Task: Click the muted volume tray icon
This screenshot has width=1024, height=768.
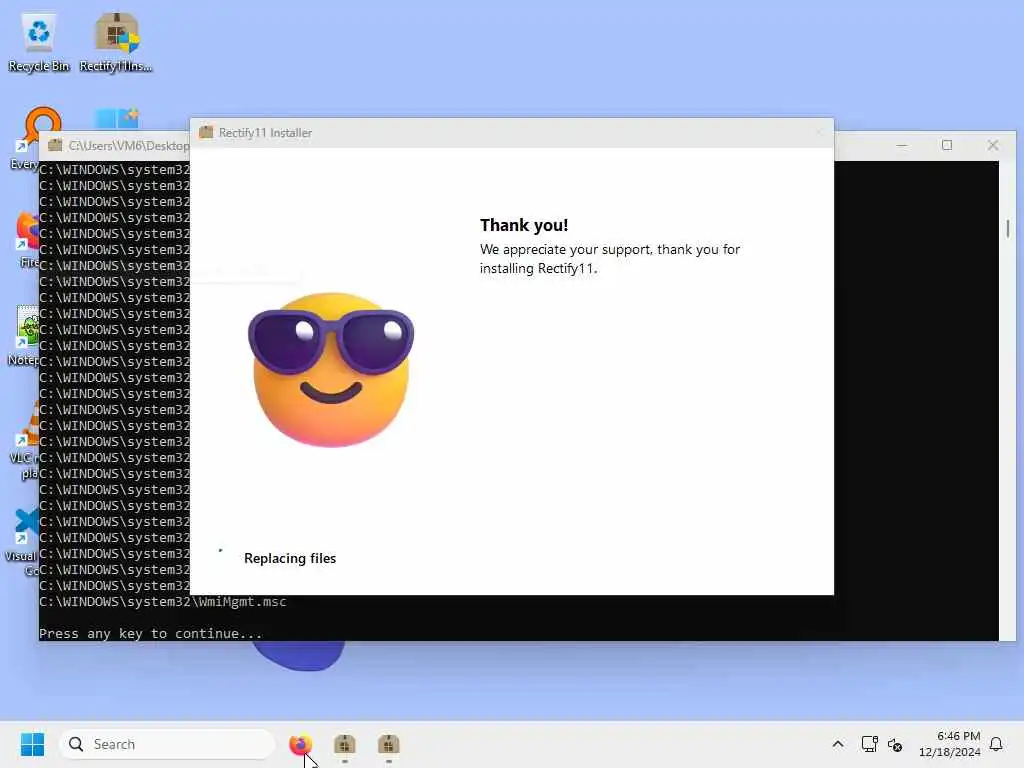Action: point(895,744)
